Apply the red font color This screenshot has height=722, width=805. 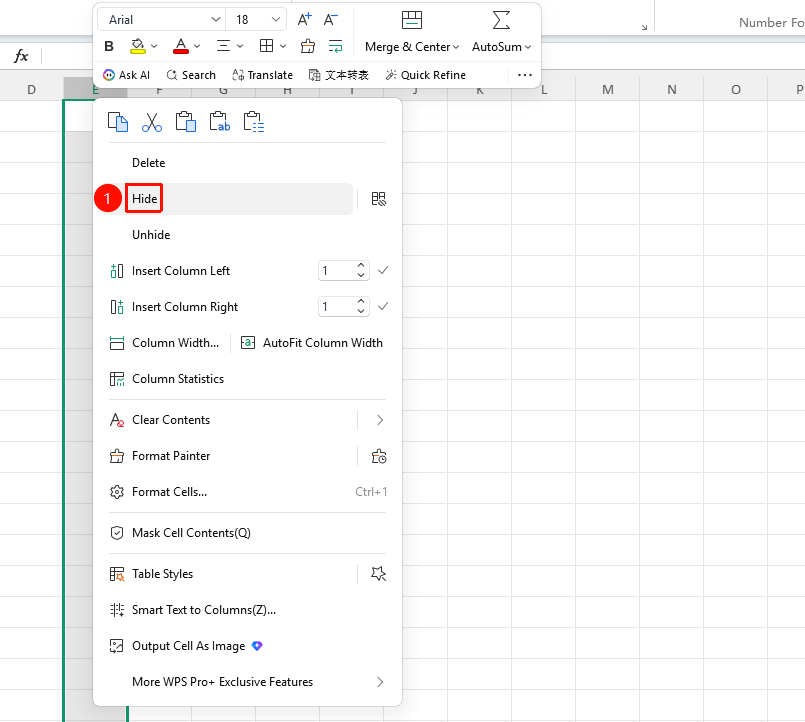coord(181,46)
